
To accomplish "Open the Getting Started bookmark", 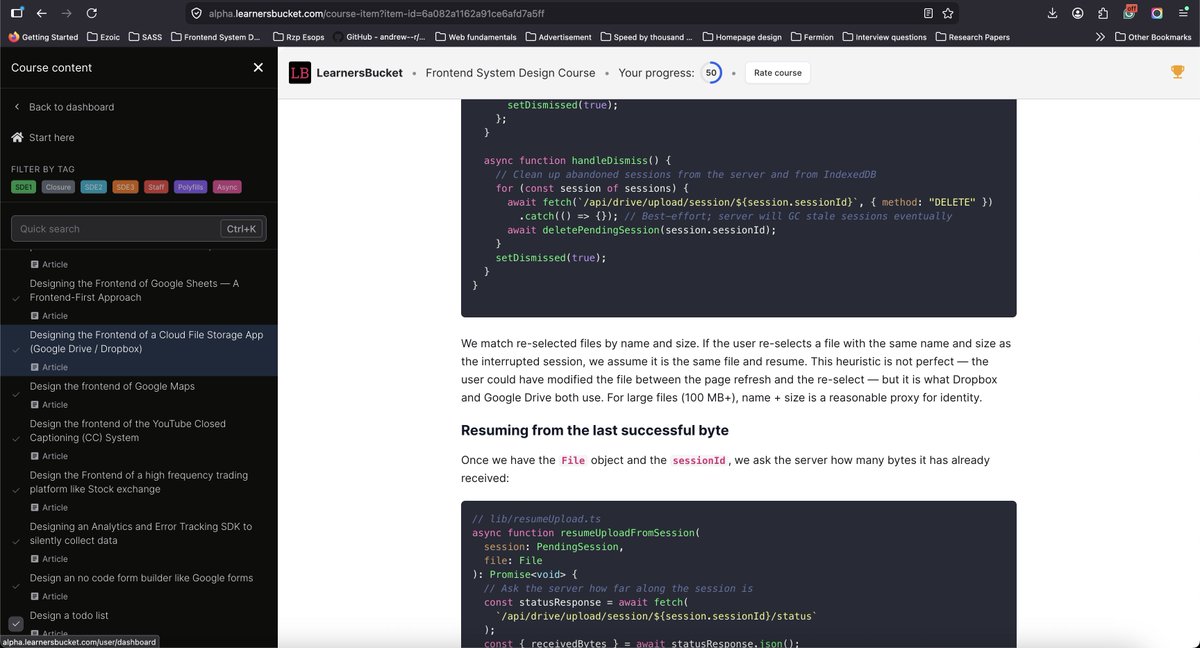I will tap(43, 37).
